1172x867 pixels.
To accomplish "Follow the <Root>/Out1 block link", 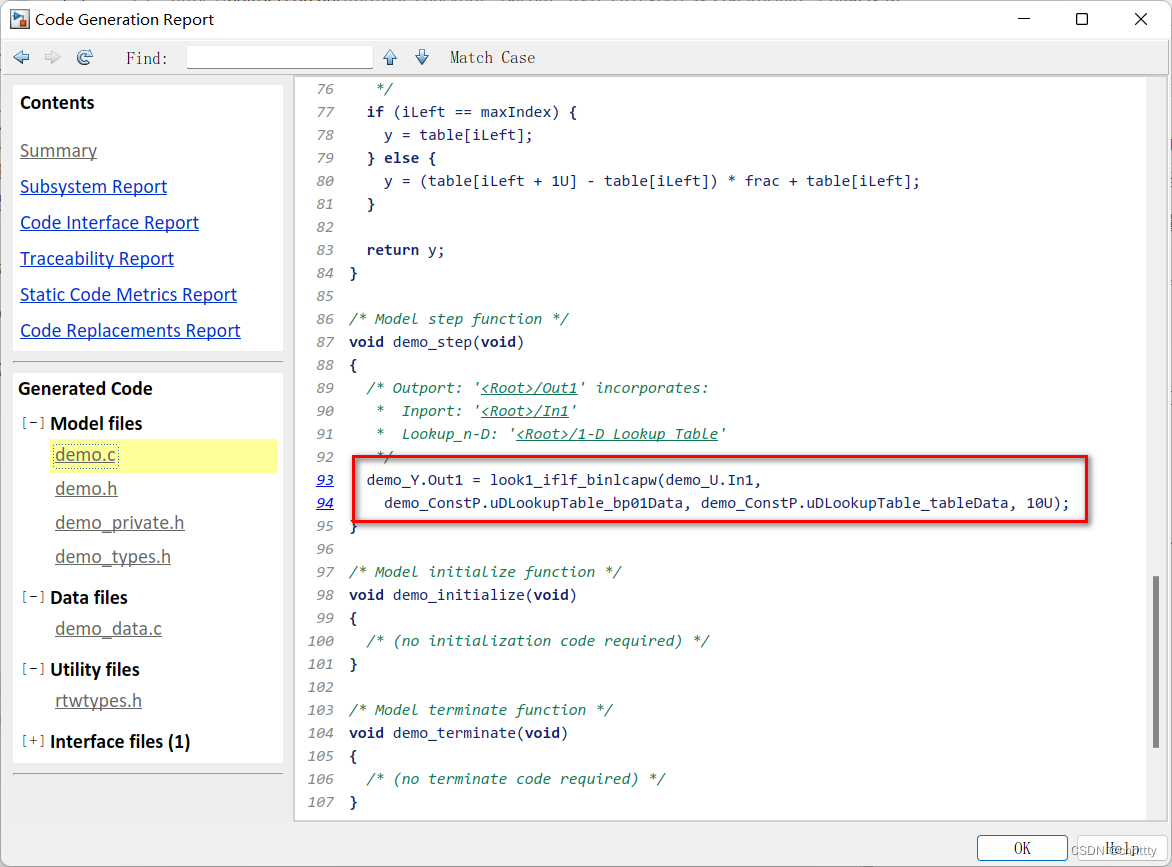I will coord(529,389).
